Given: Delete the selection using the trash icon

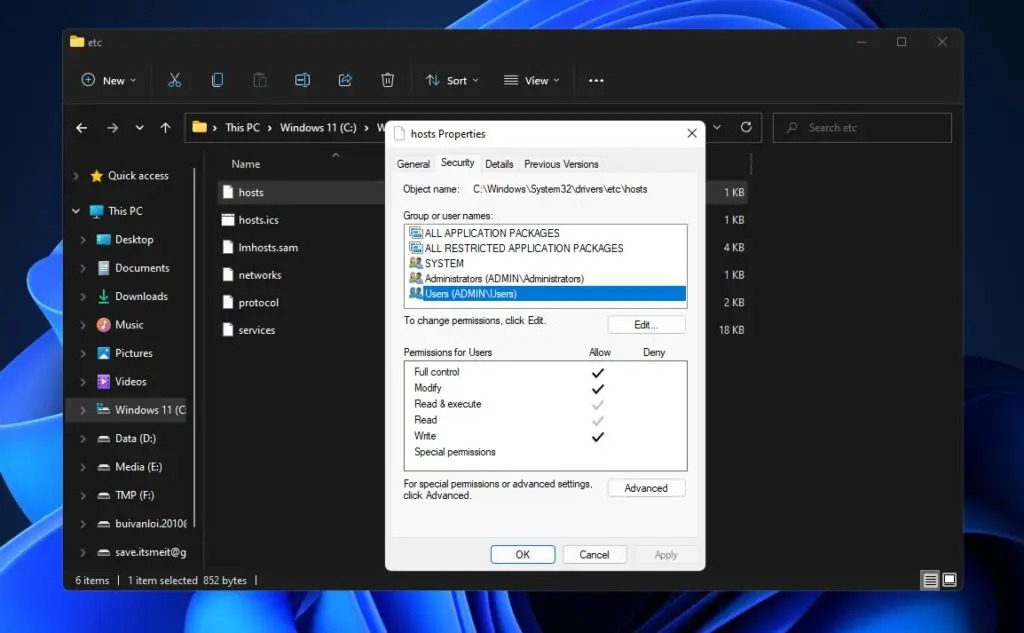Looking at the screenshot, I should coord(388,80).
